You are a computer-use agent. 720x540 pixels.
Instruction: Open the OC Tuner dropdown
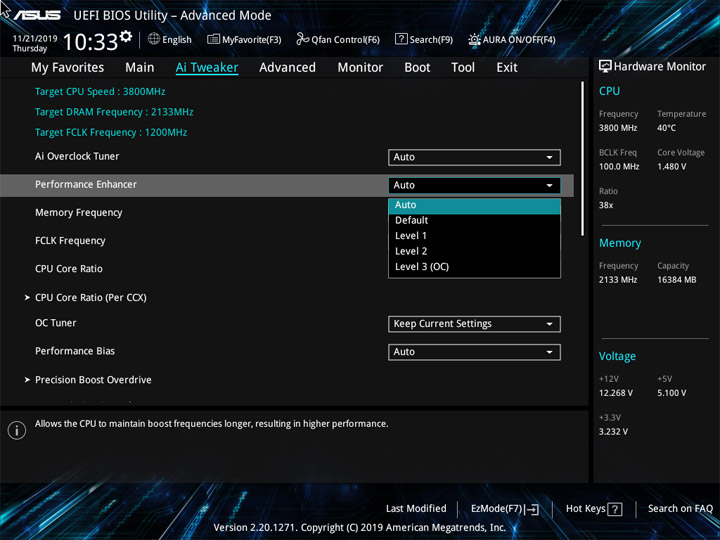474,324
